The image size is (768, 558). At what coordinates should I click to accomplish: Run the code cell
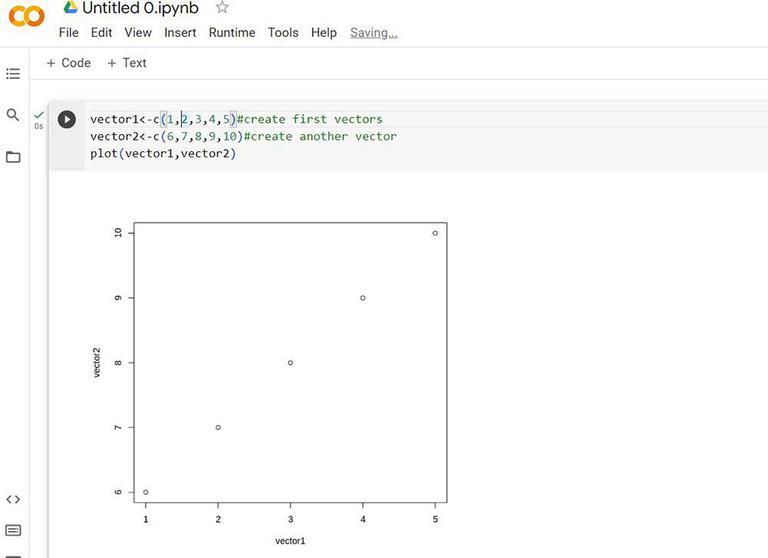coord(66,120)
